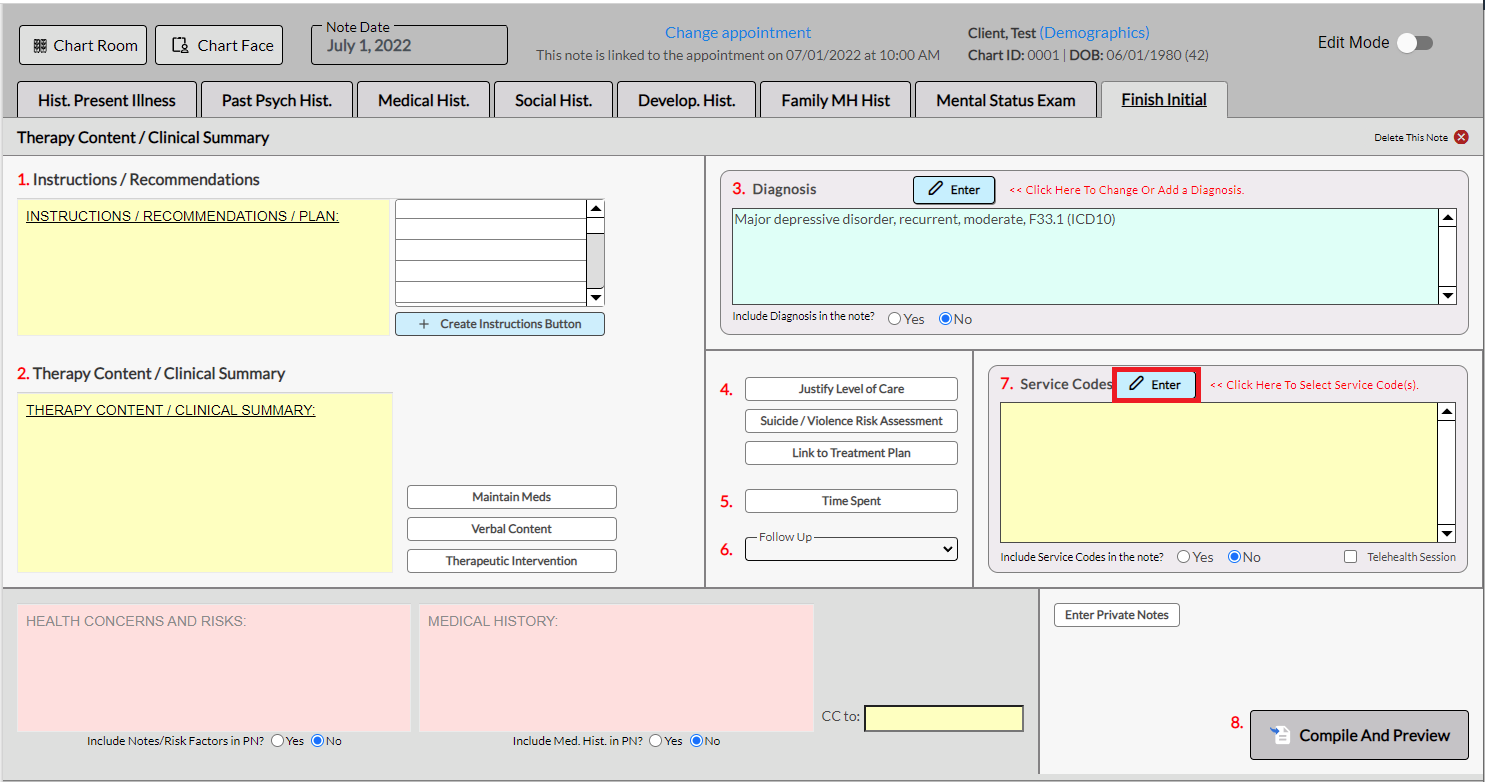Click the Change appointment link
1485x782 pixels.
738,33
